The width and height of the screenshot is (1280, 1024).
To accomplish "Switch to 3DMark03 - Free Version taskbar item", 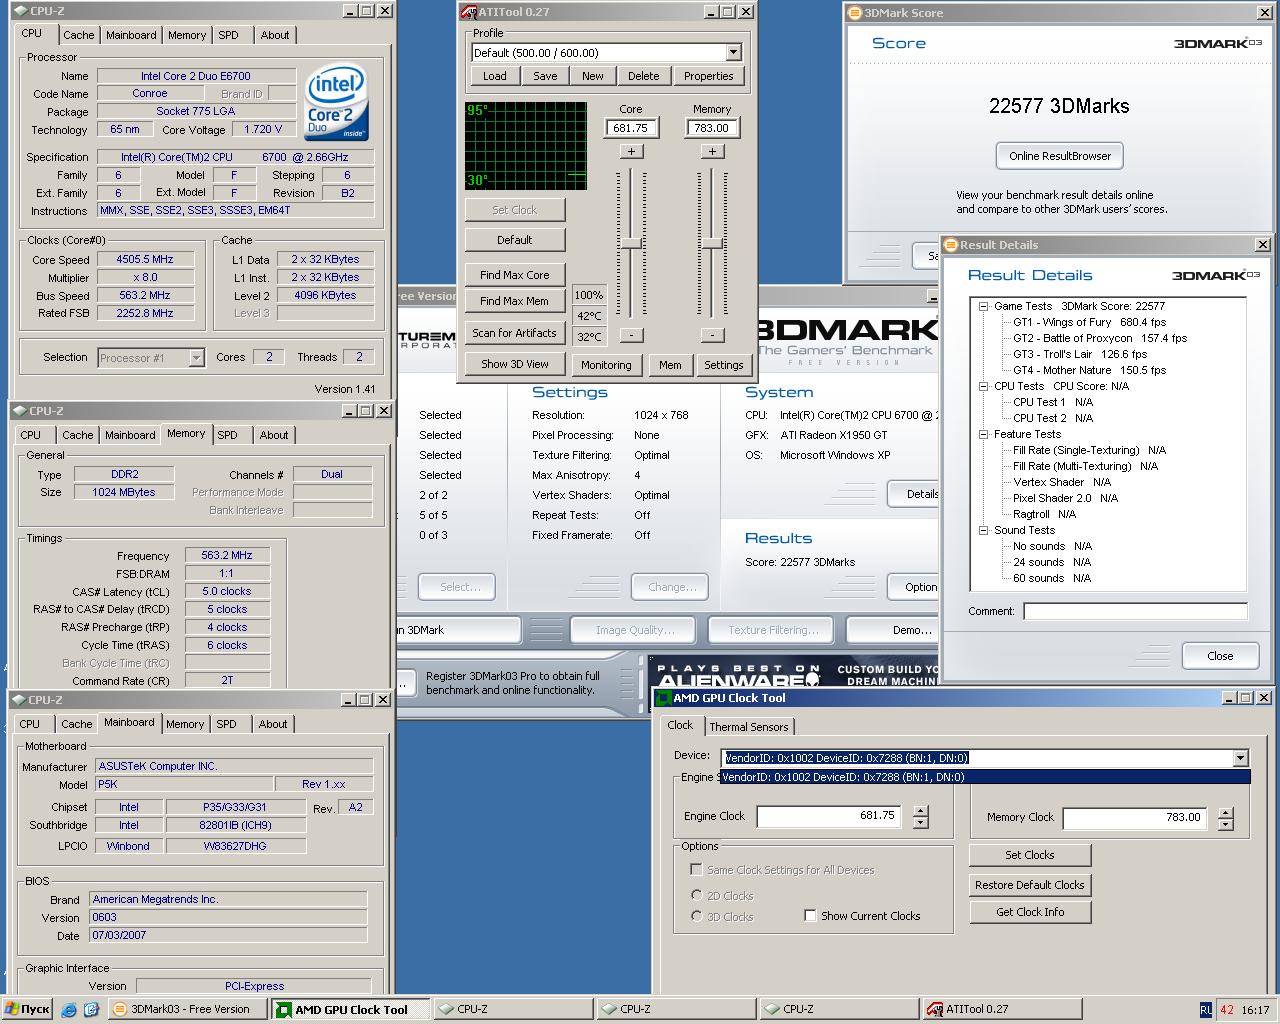I will pyautogui.click(x=186, y=1010).
